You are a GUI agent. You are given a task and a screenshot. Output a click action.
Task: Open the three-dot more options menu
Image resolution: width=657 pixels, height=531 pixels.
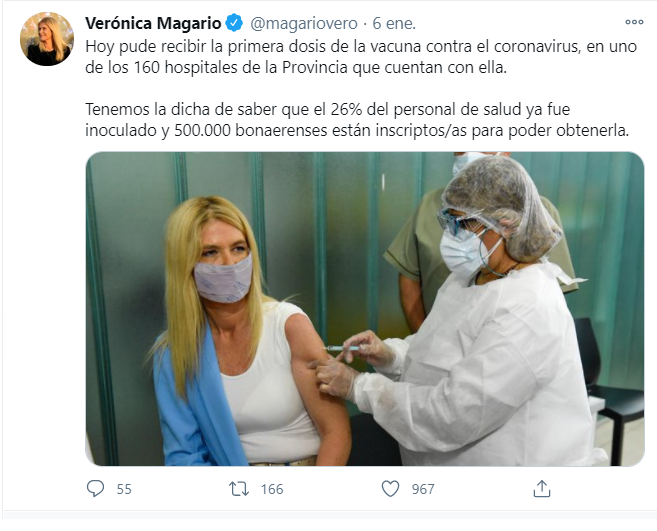pos(634,22)
